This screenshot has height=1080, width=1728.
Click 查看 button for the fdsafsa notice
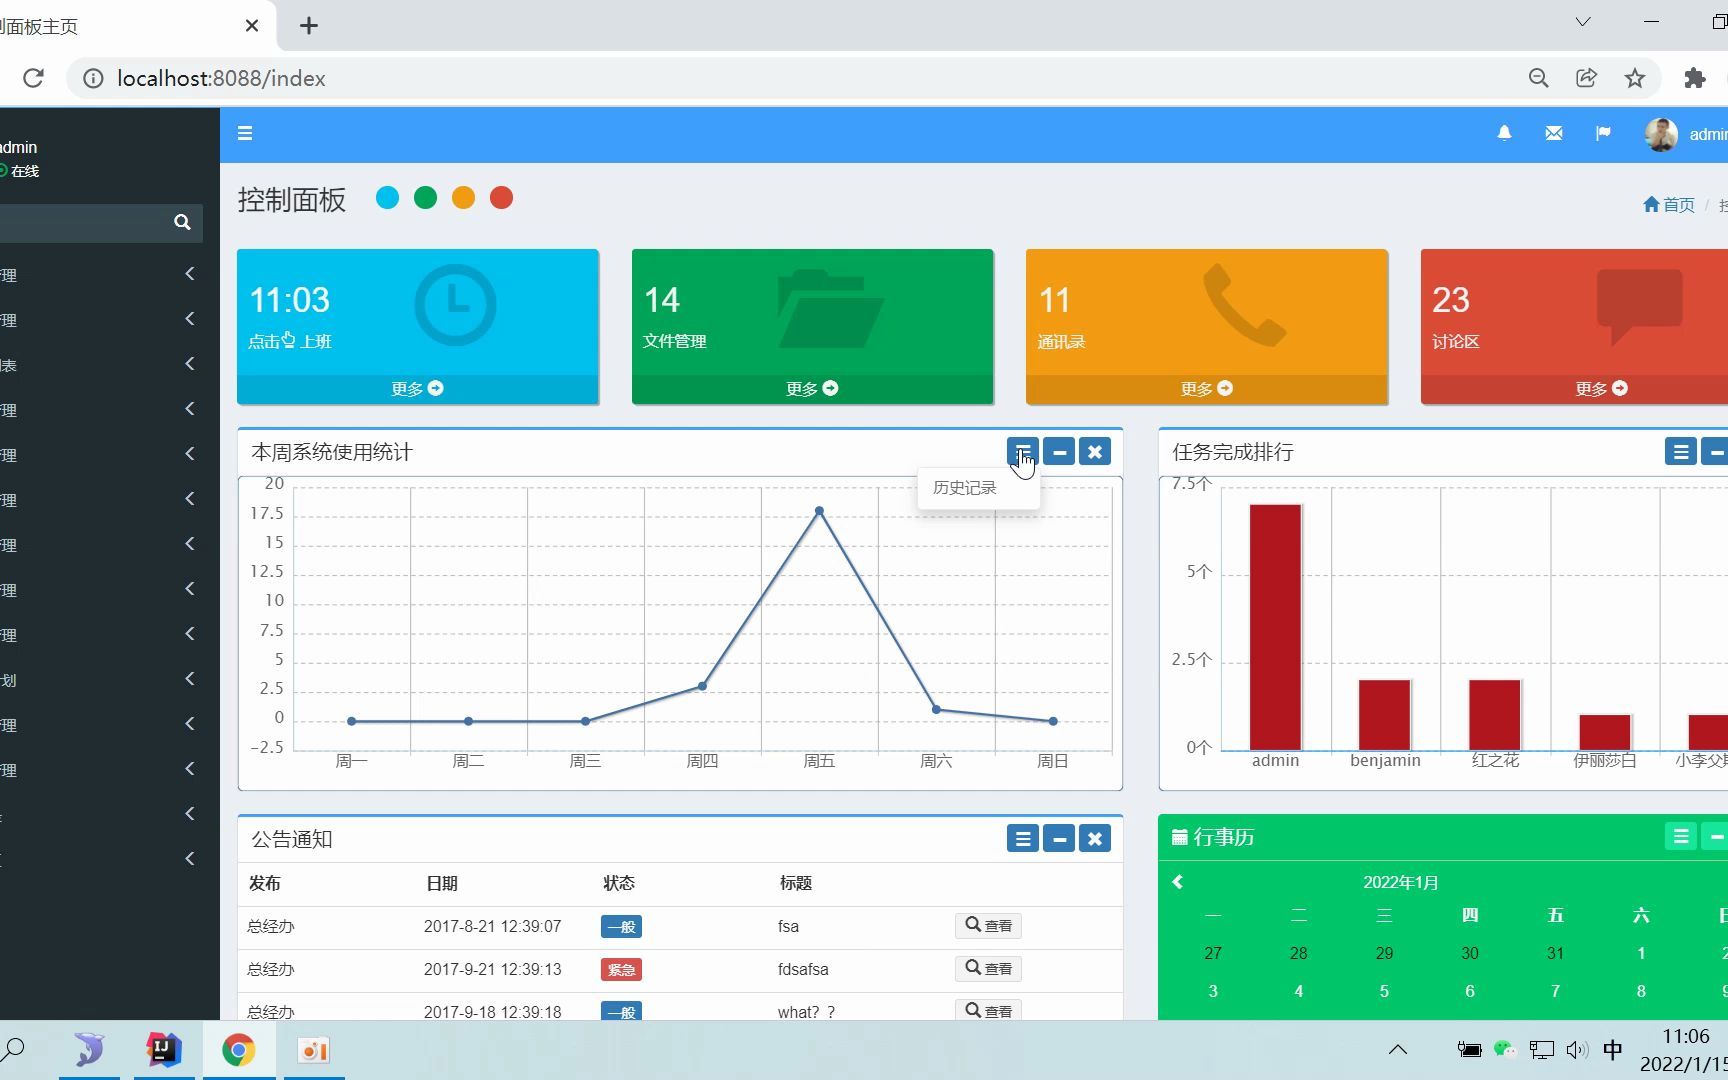click(988, 968)
